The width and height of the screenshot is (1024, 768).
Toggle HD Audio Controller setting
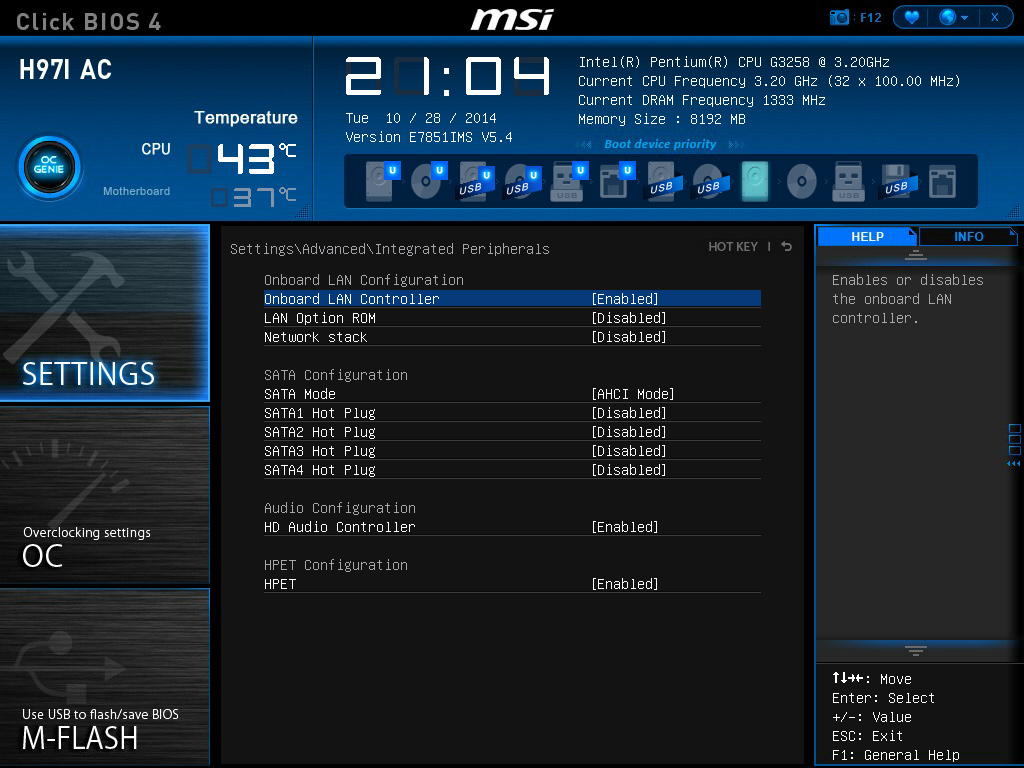click(625, 527)
